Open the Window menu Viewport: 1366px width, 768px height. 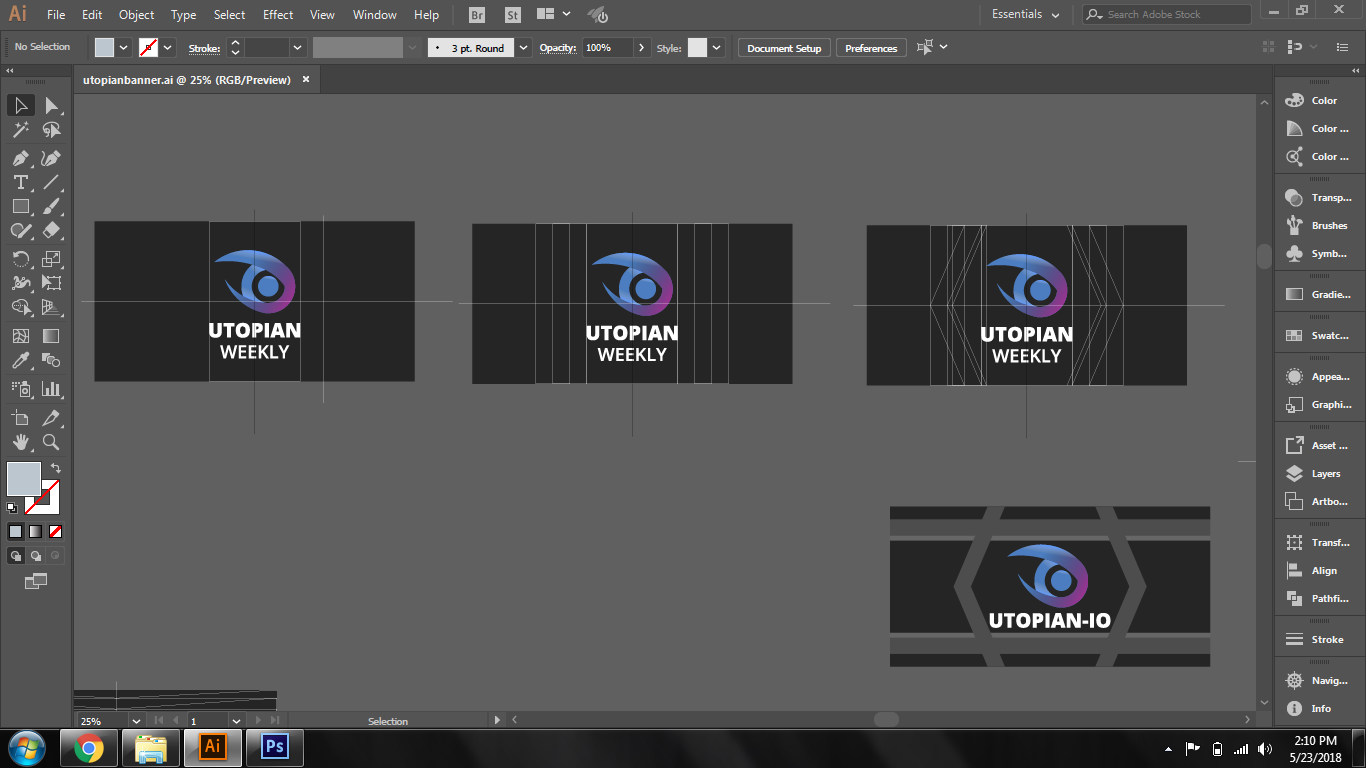coord(375,15)
